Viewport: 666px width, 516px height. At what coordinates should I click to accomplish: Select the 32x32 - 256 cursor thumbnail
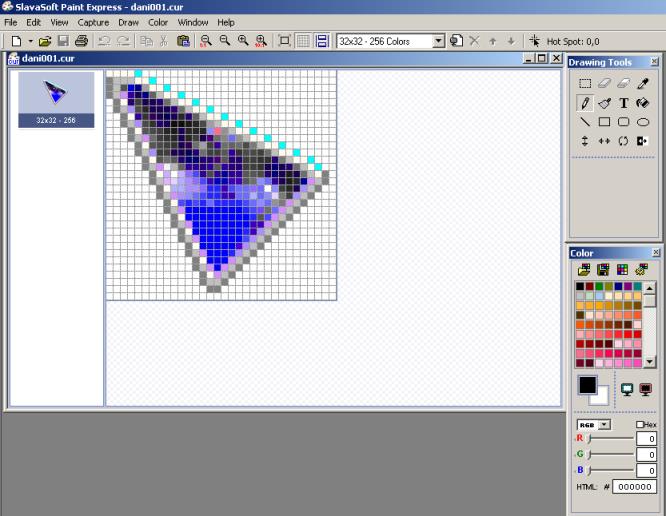coord(56,100)
